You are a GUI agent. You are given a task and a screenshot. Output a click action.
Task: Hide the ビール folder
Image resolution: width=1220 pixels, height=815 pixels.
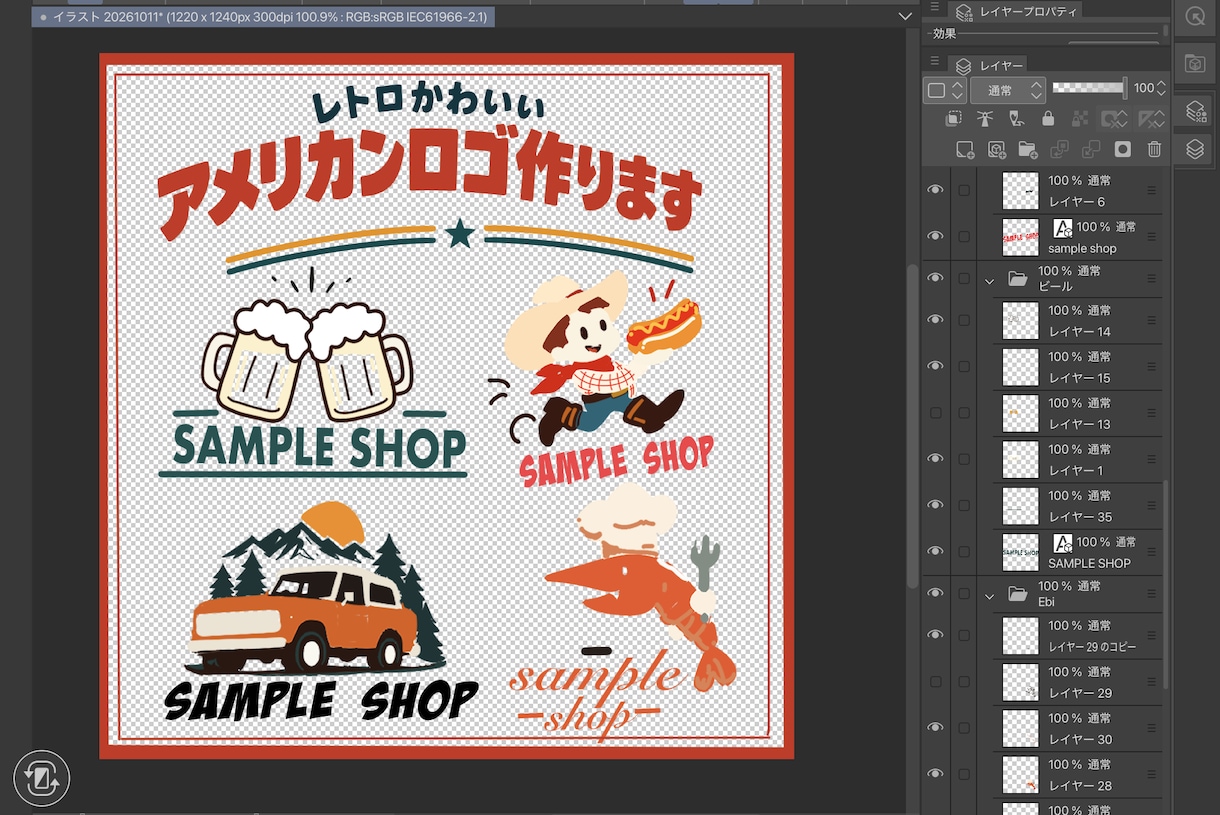pyautogui.click(x=935, y=280)
